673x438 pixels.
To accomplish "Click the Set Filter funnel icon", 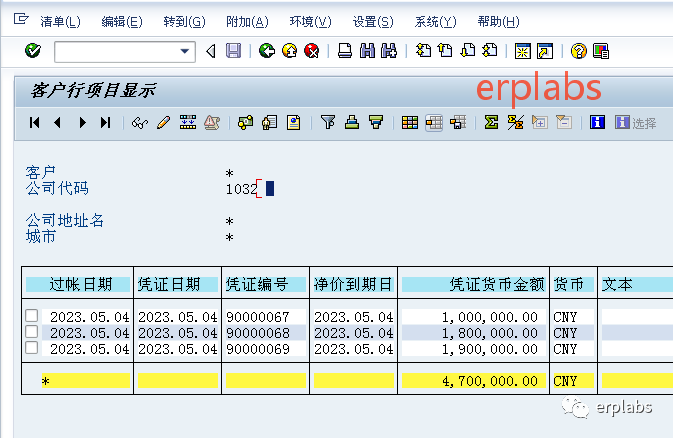I will (x=328, y=123).
